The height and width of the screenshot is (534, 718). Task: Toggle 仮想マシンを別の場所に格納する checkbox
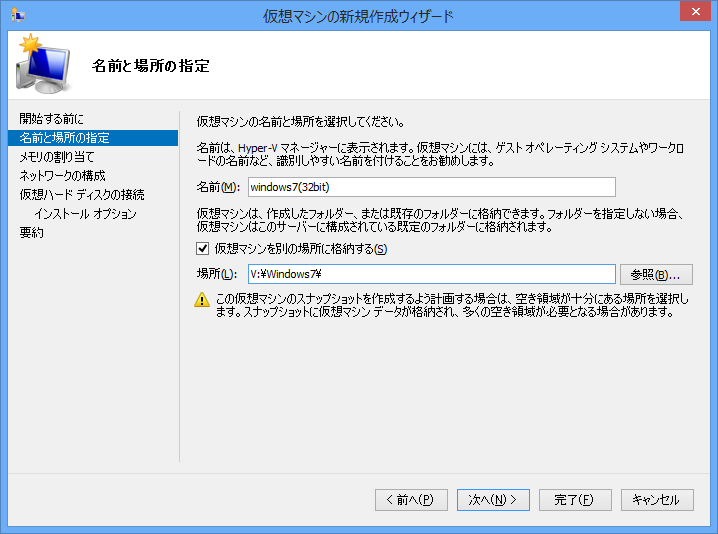click(202, 249)
